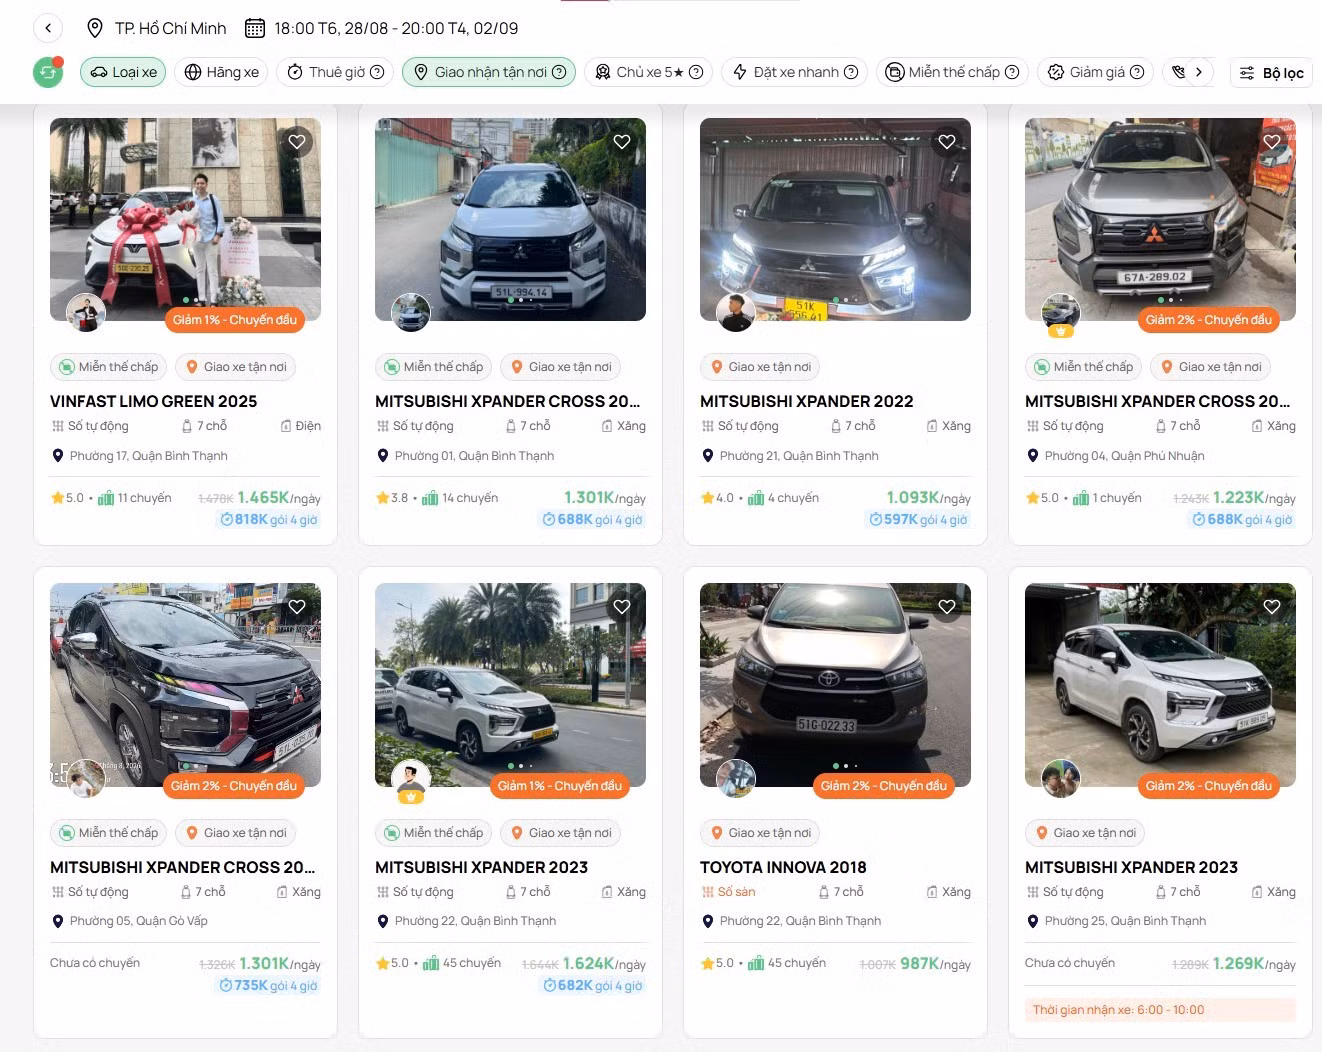Open photo of Xpander Cross in Gò Vấp

(x=185, y=685)
